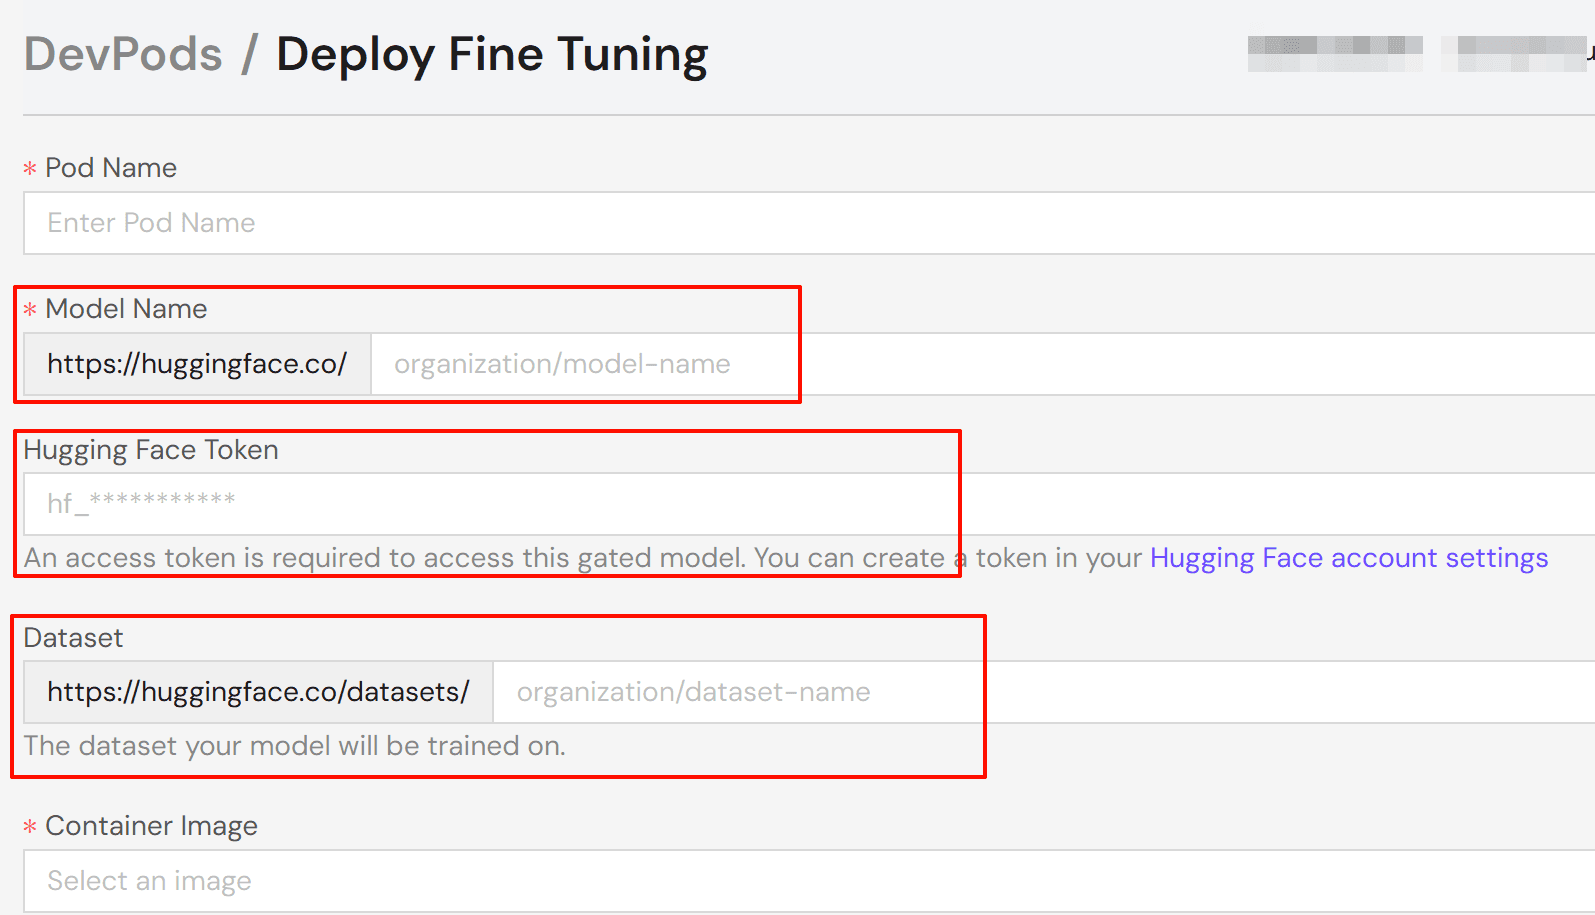The width and height of the screenshot is (1595, 915).
Task: Click the Model Name field label
Action: click(126, 309)
